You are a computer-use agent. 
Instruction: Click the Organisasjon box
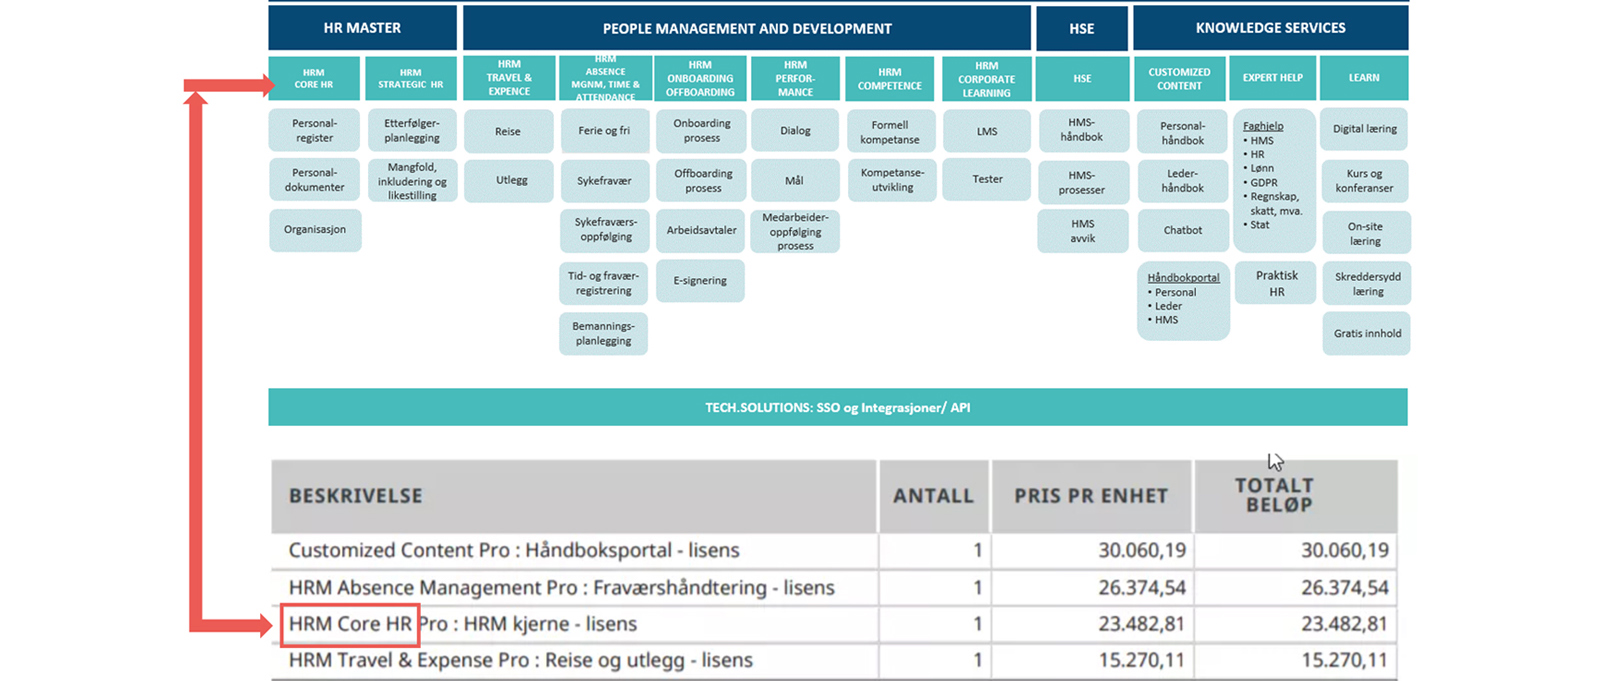[315, 230]
